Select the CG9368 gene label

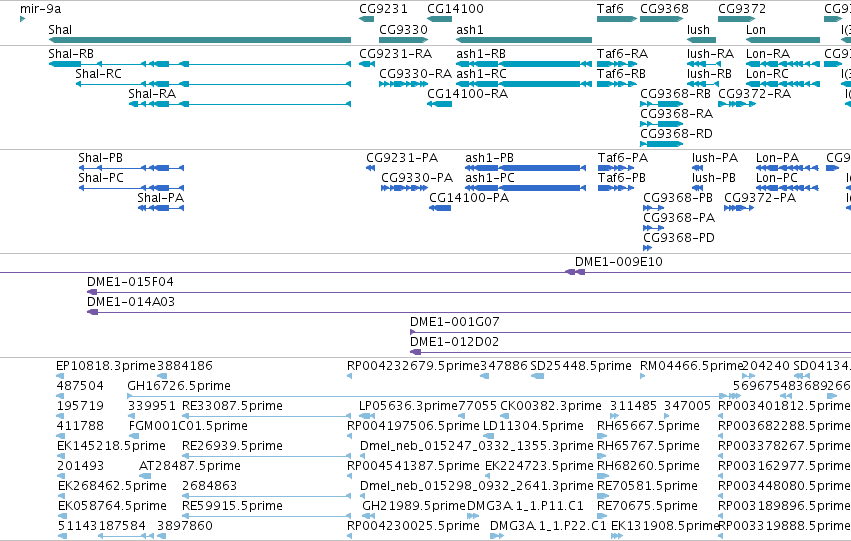[664, 9]
